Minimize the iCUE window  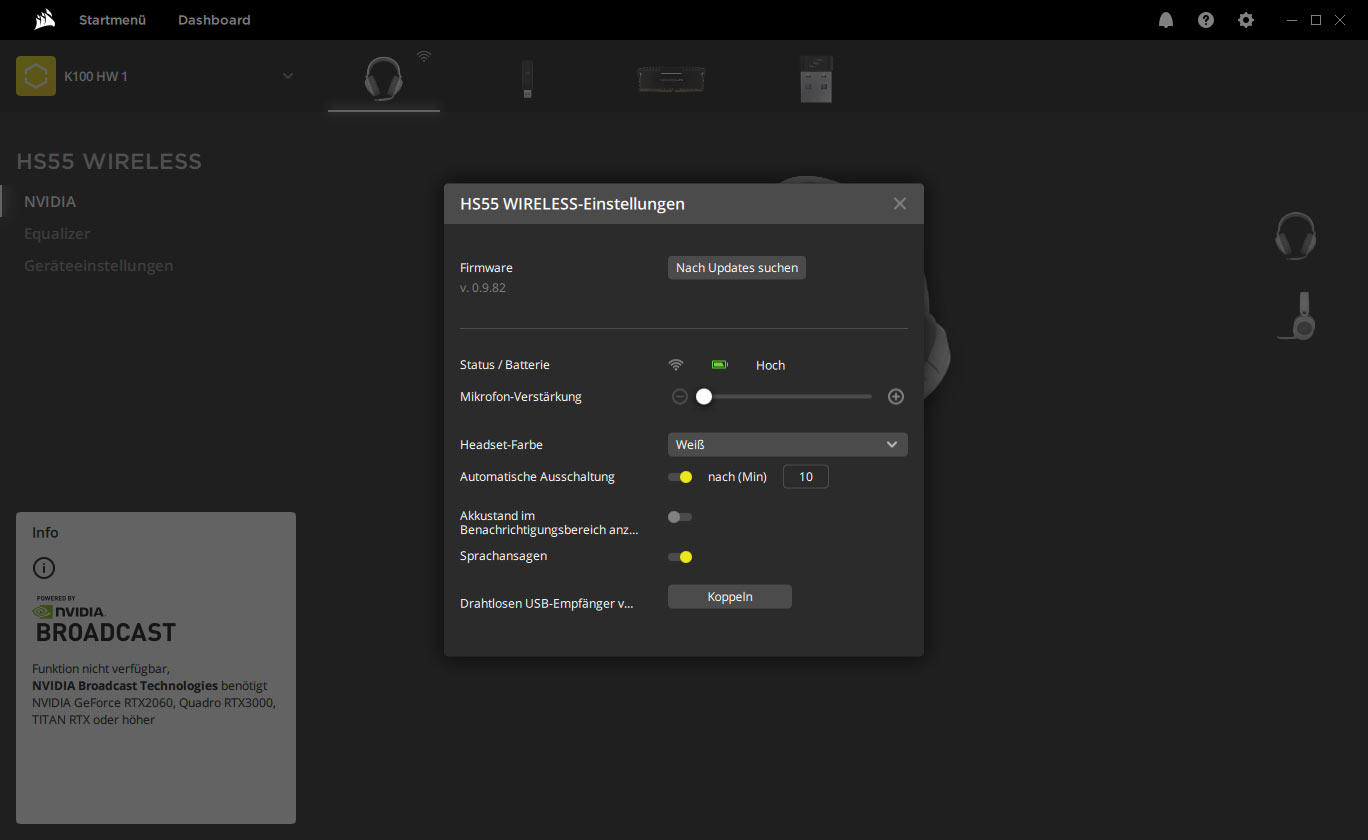1292,20
